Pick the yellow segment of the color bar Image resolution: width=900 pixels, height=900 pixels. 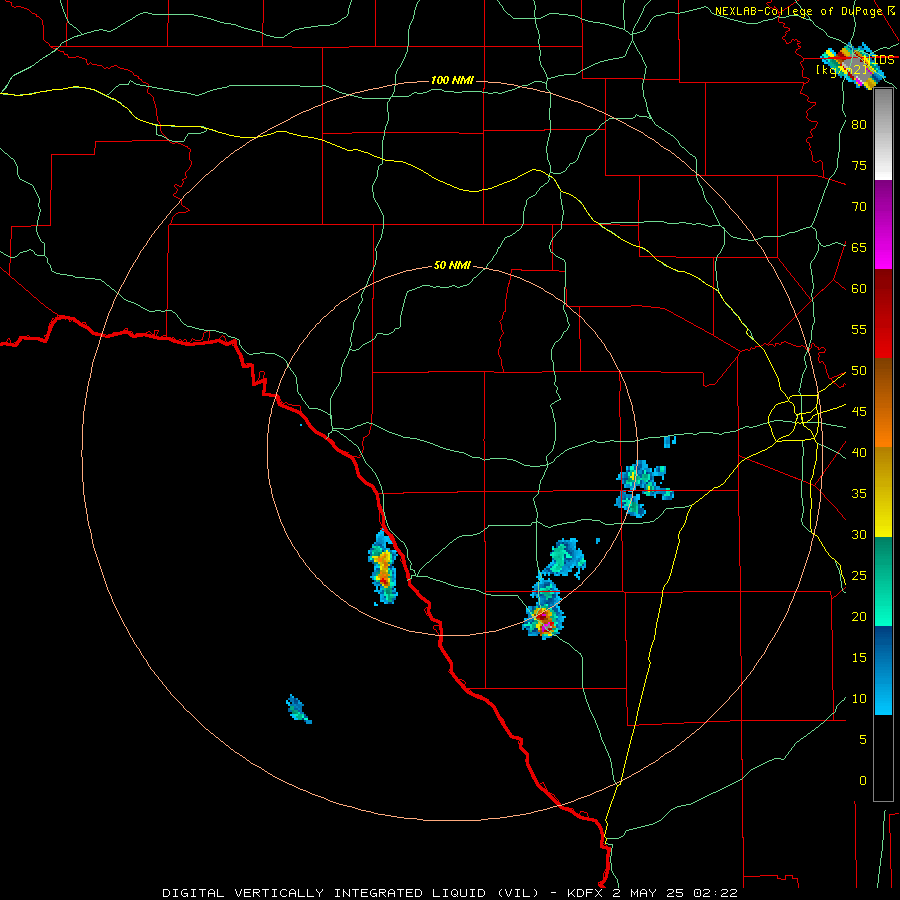point(883,492)
